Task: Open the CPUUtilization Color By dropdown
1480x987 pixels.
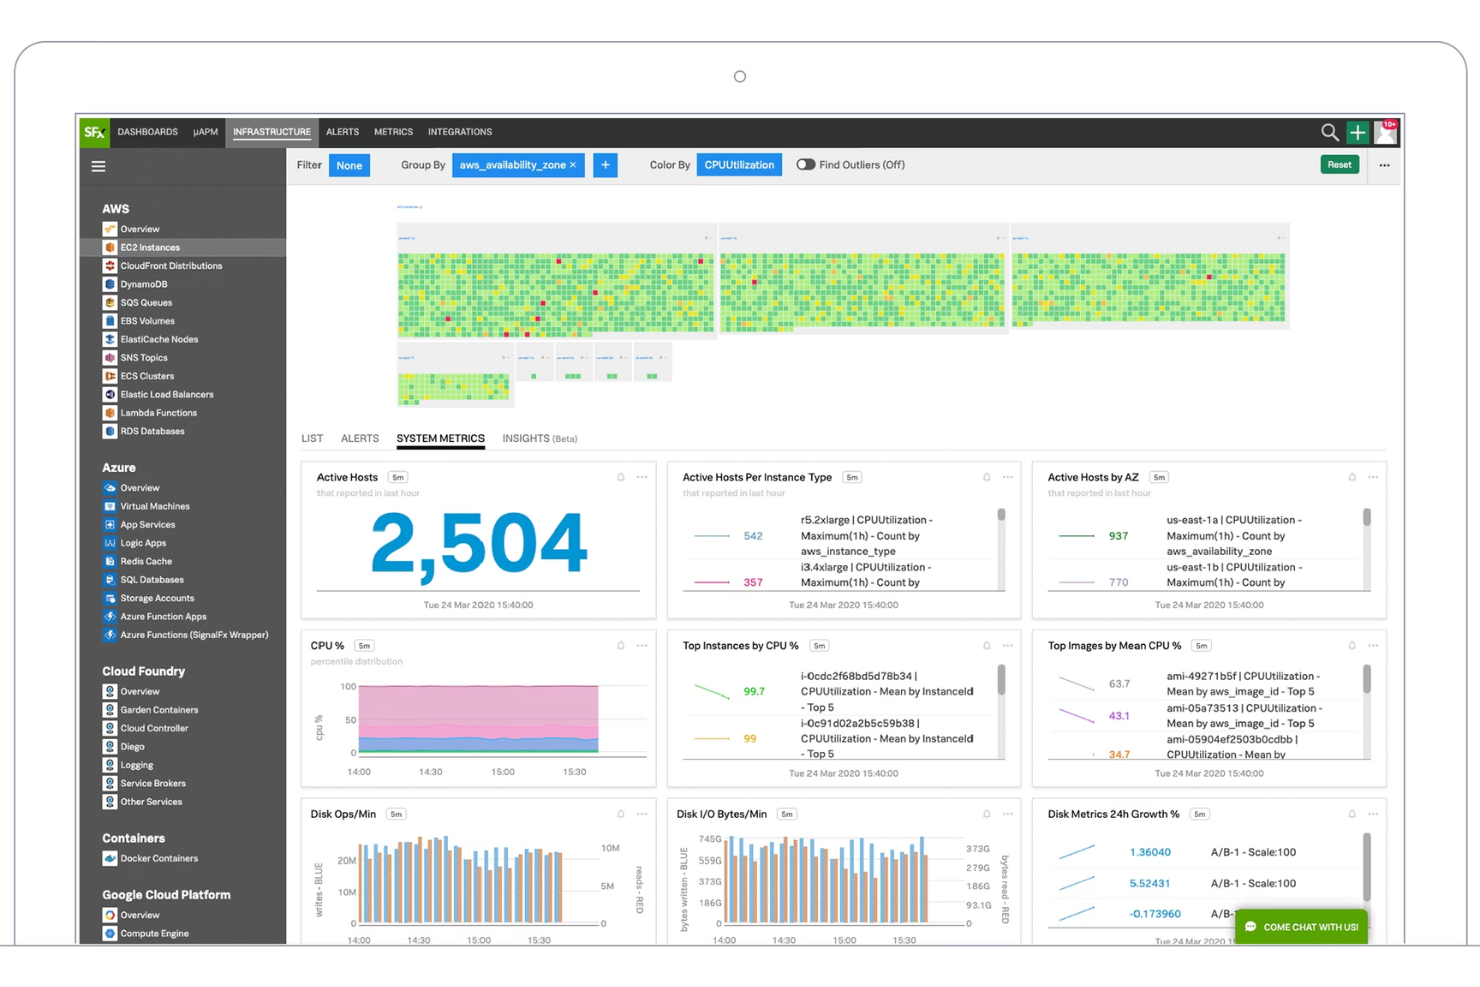Action: pyautogui.click(x=739, y=164)
